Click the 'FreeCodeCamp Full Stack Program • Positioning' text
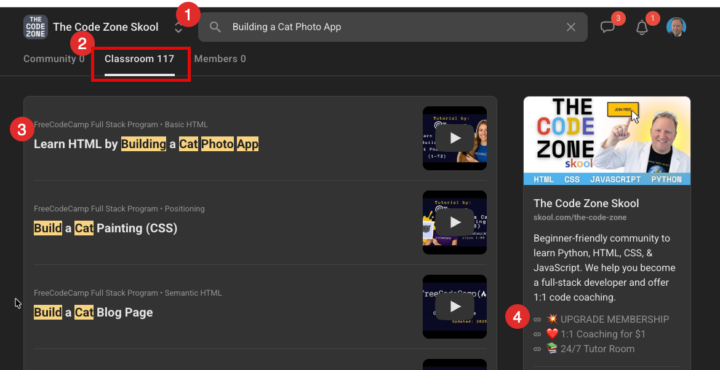This screenshot has height=370, width=720. pos(119,209)
